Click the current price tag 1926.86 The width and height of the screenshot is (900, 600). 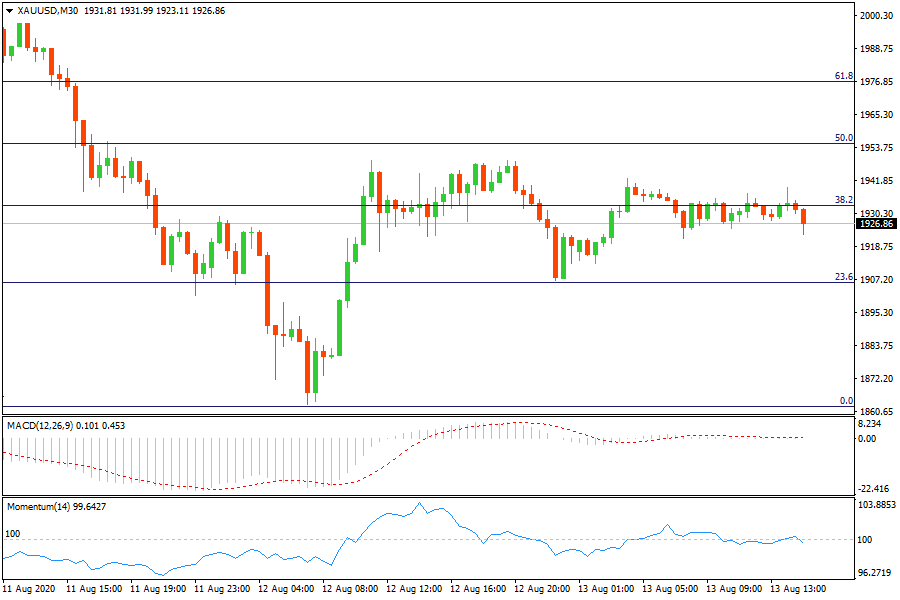click(x=876, y=224)
